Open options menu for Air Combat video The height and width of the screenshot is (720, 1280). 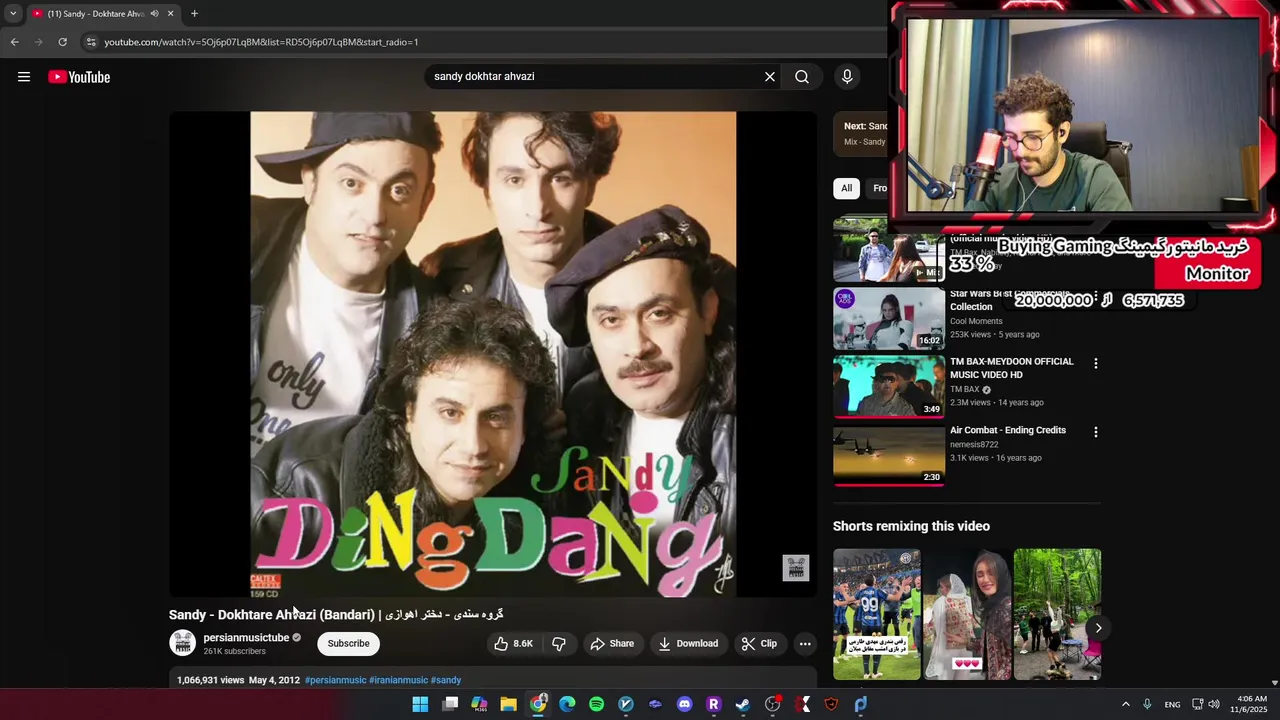(x=1096, y=432)
